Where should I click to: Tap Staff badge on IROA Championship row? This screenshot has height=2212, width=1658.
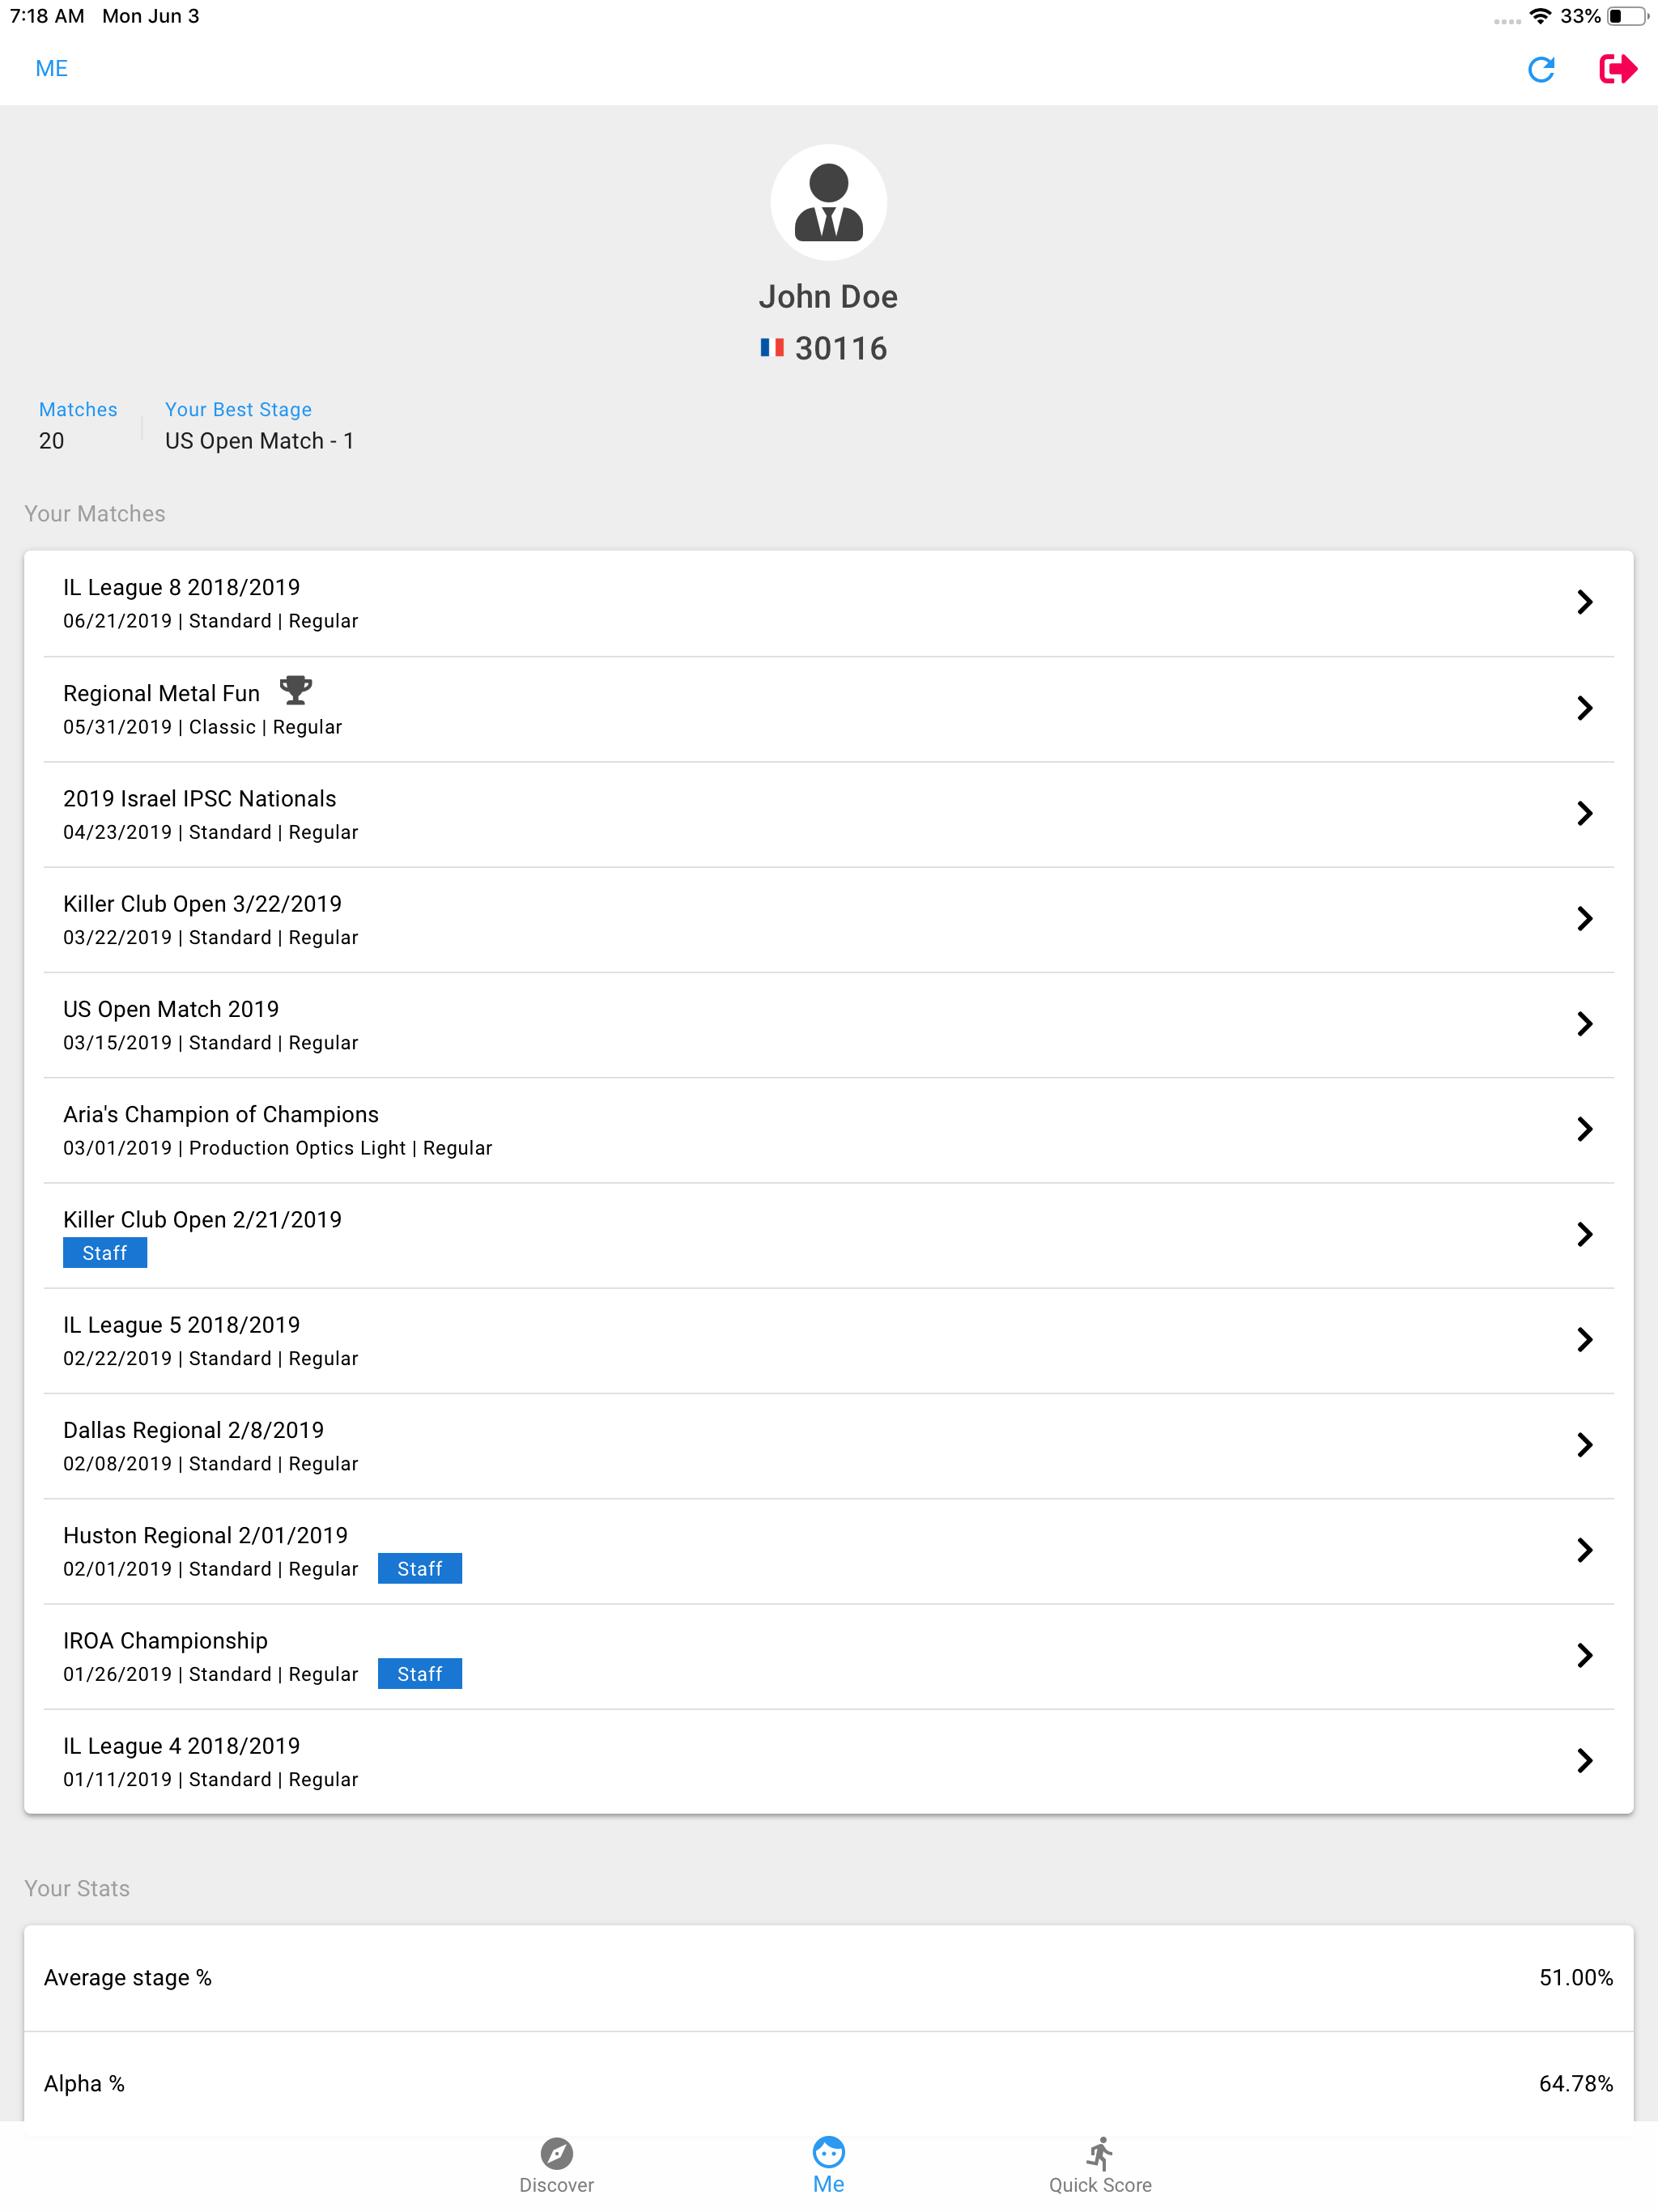[419, 1674]
